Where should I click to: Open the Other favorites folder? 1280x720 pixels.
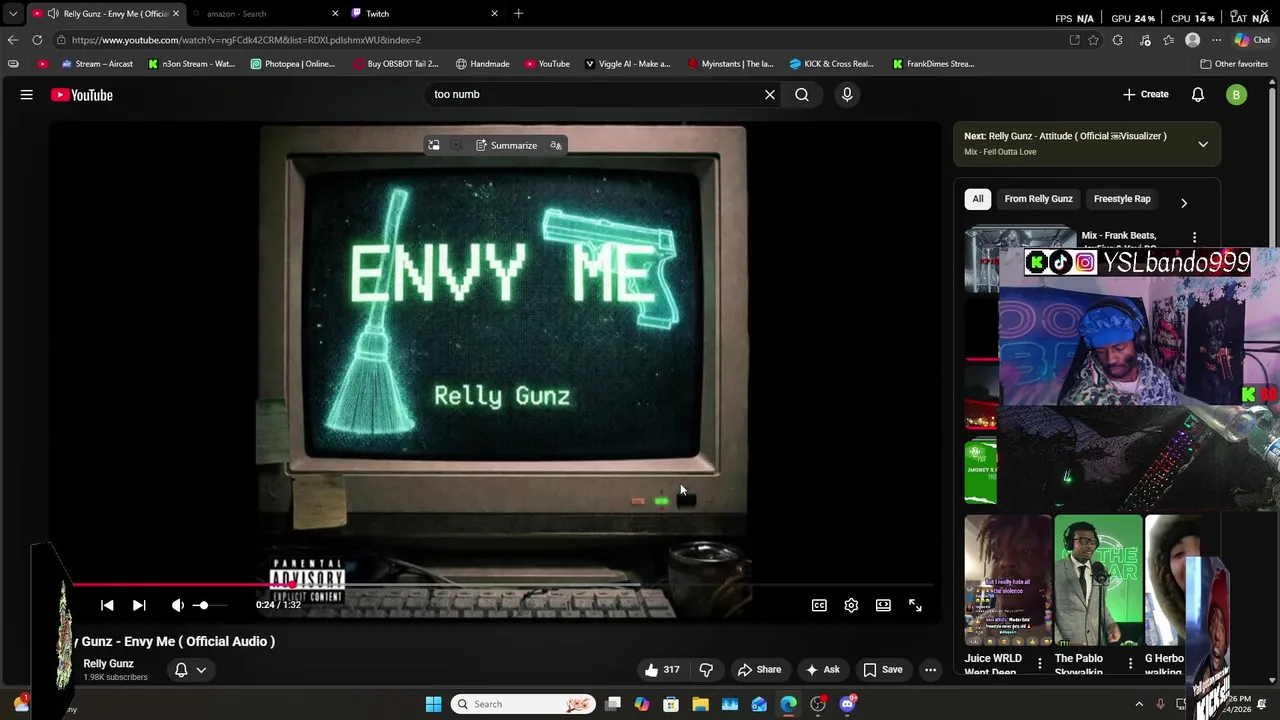tap(1235, 64)
